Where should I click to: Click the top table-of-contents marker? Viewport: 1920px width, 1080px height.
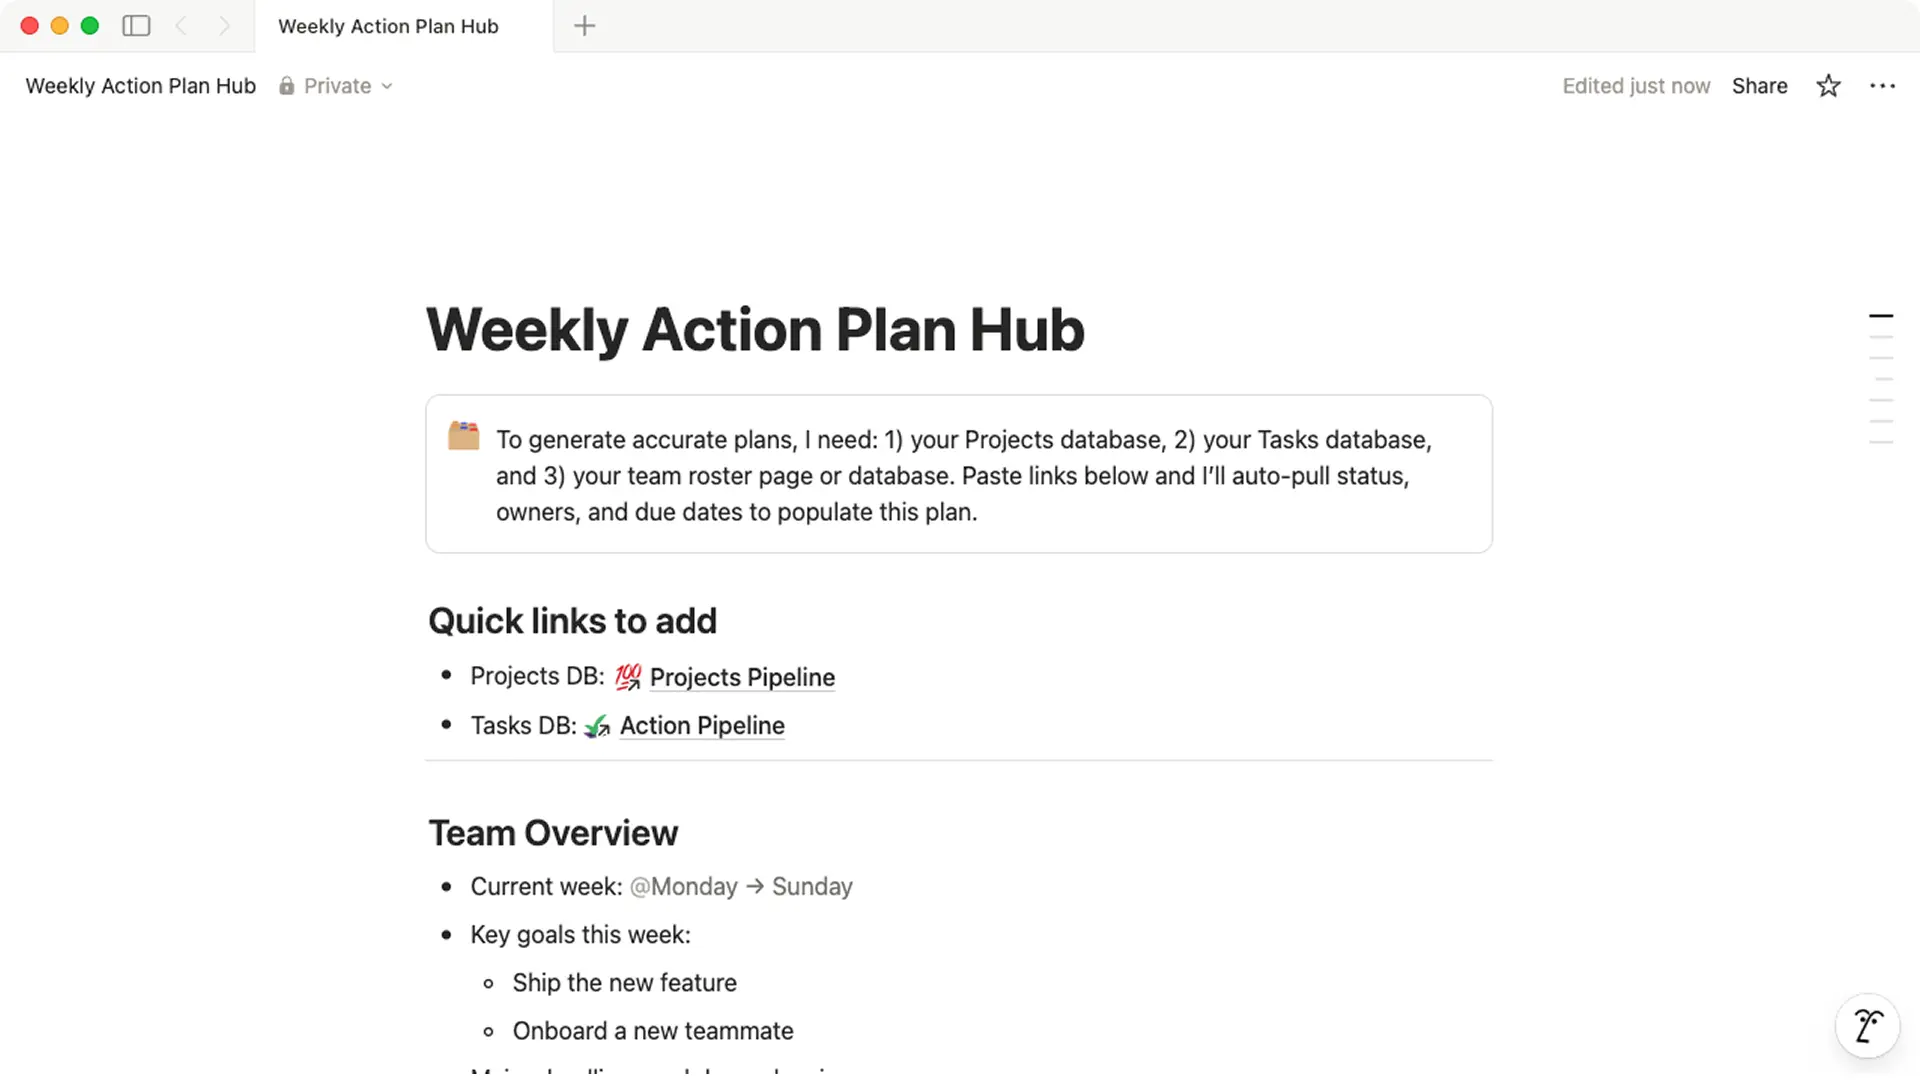1881,316
